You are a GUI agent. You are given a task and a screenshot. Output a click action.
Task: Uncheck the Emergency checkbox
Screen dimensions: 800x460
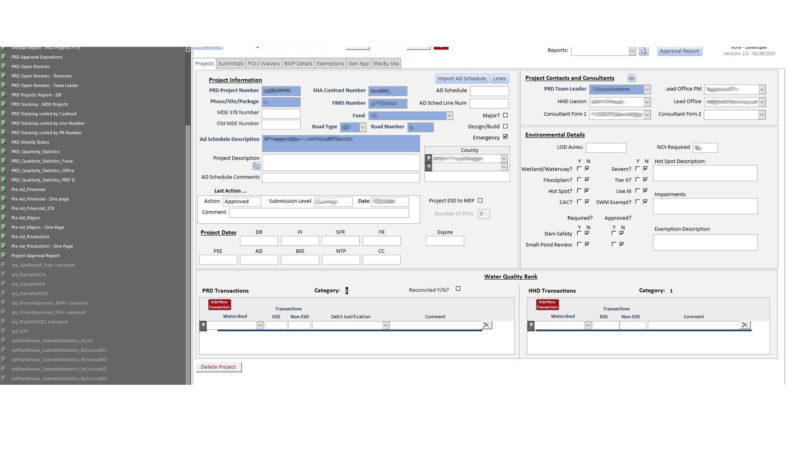point(505,137)
